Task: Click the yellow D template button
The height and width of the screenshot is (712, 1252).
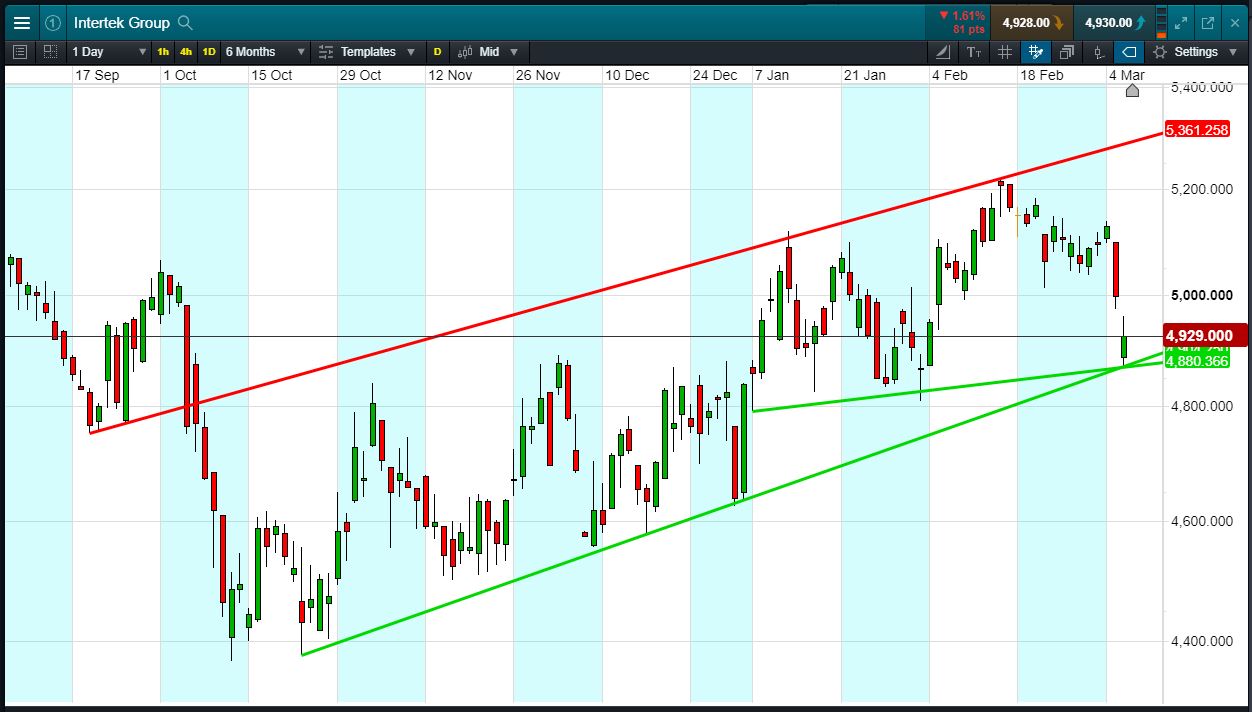Action: tap(437, 52)
